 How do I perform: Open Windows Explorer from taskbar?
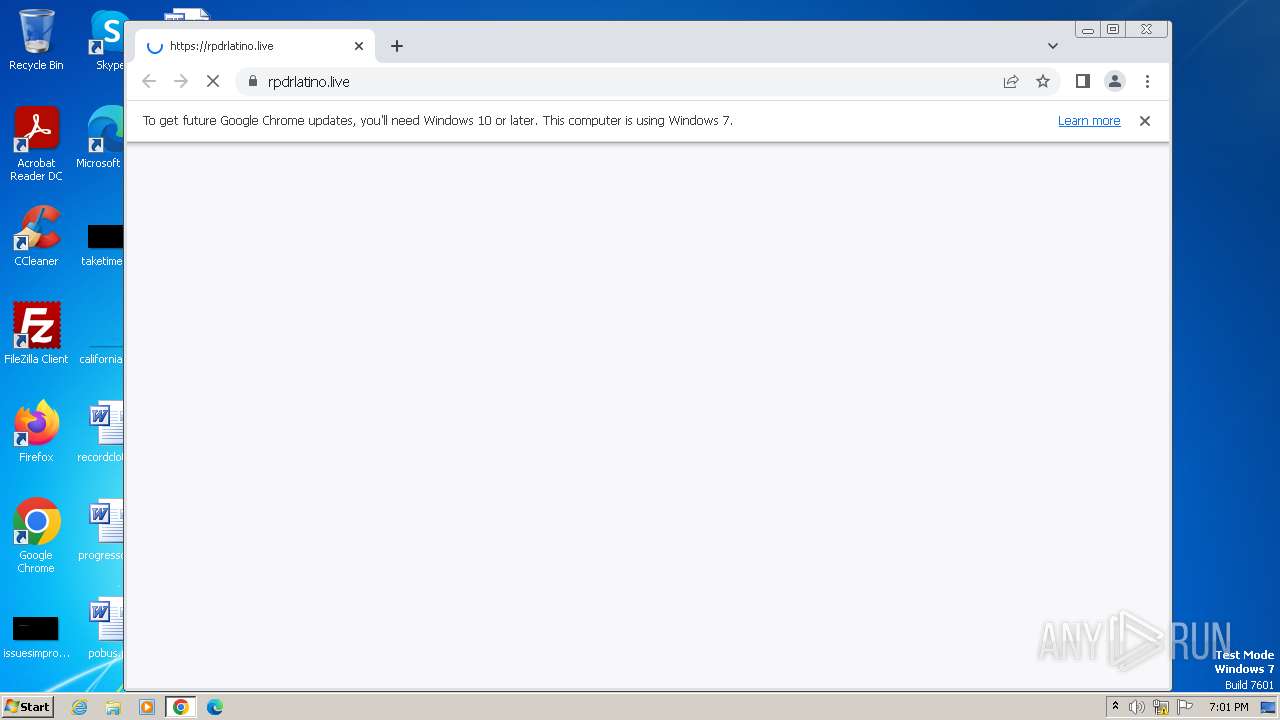point(113,707)
